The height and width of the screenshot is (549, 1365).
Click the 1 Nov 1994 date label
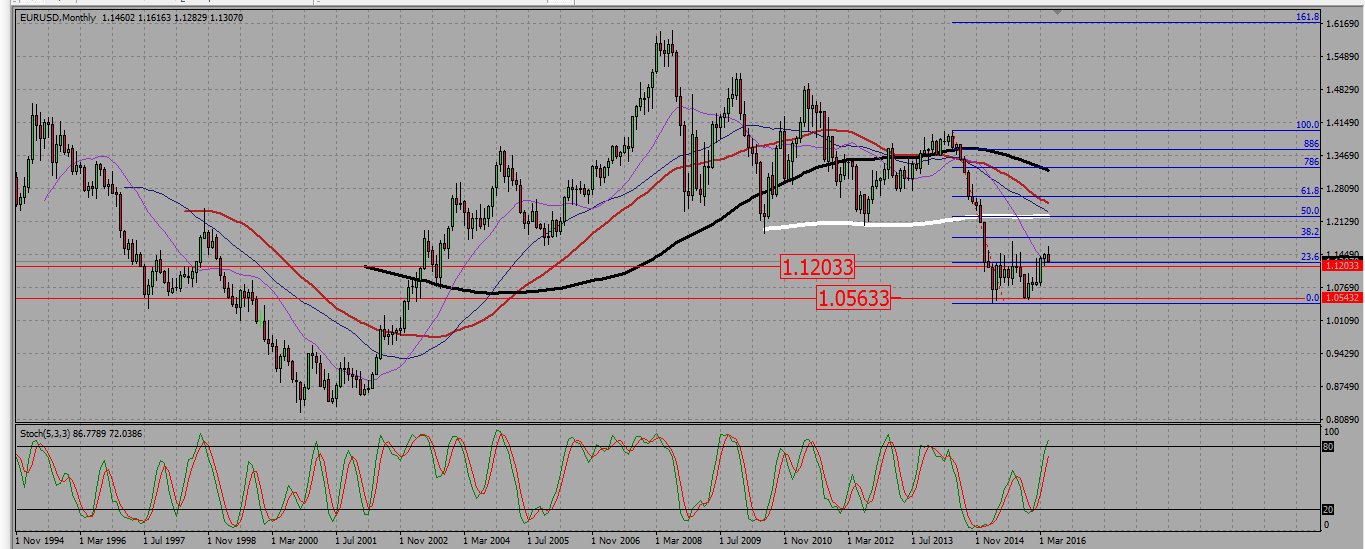[x=41, y=540]
